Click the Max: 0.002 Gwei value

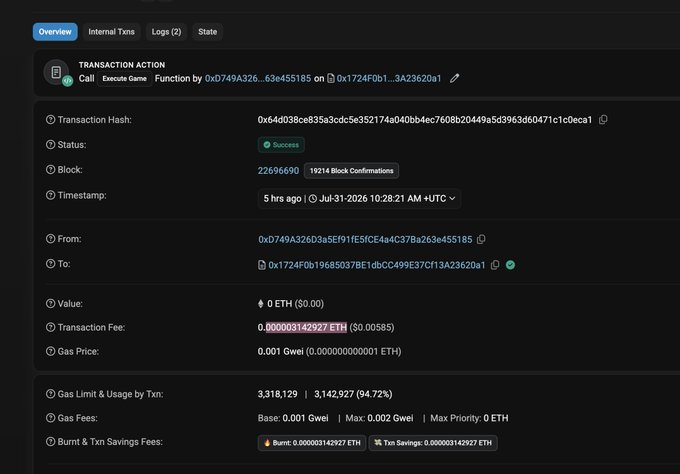click(x=379, y=418)
